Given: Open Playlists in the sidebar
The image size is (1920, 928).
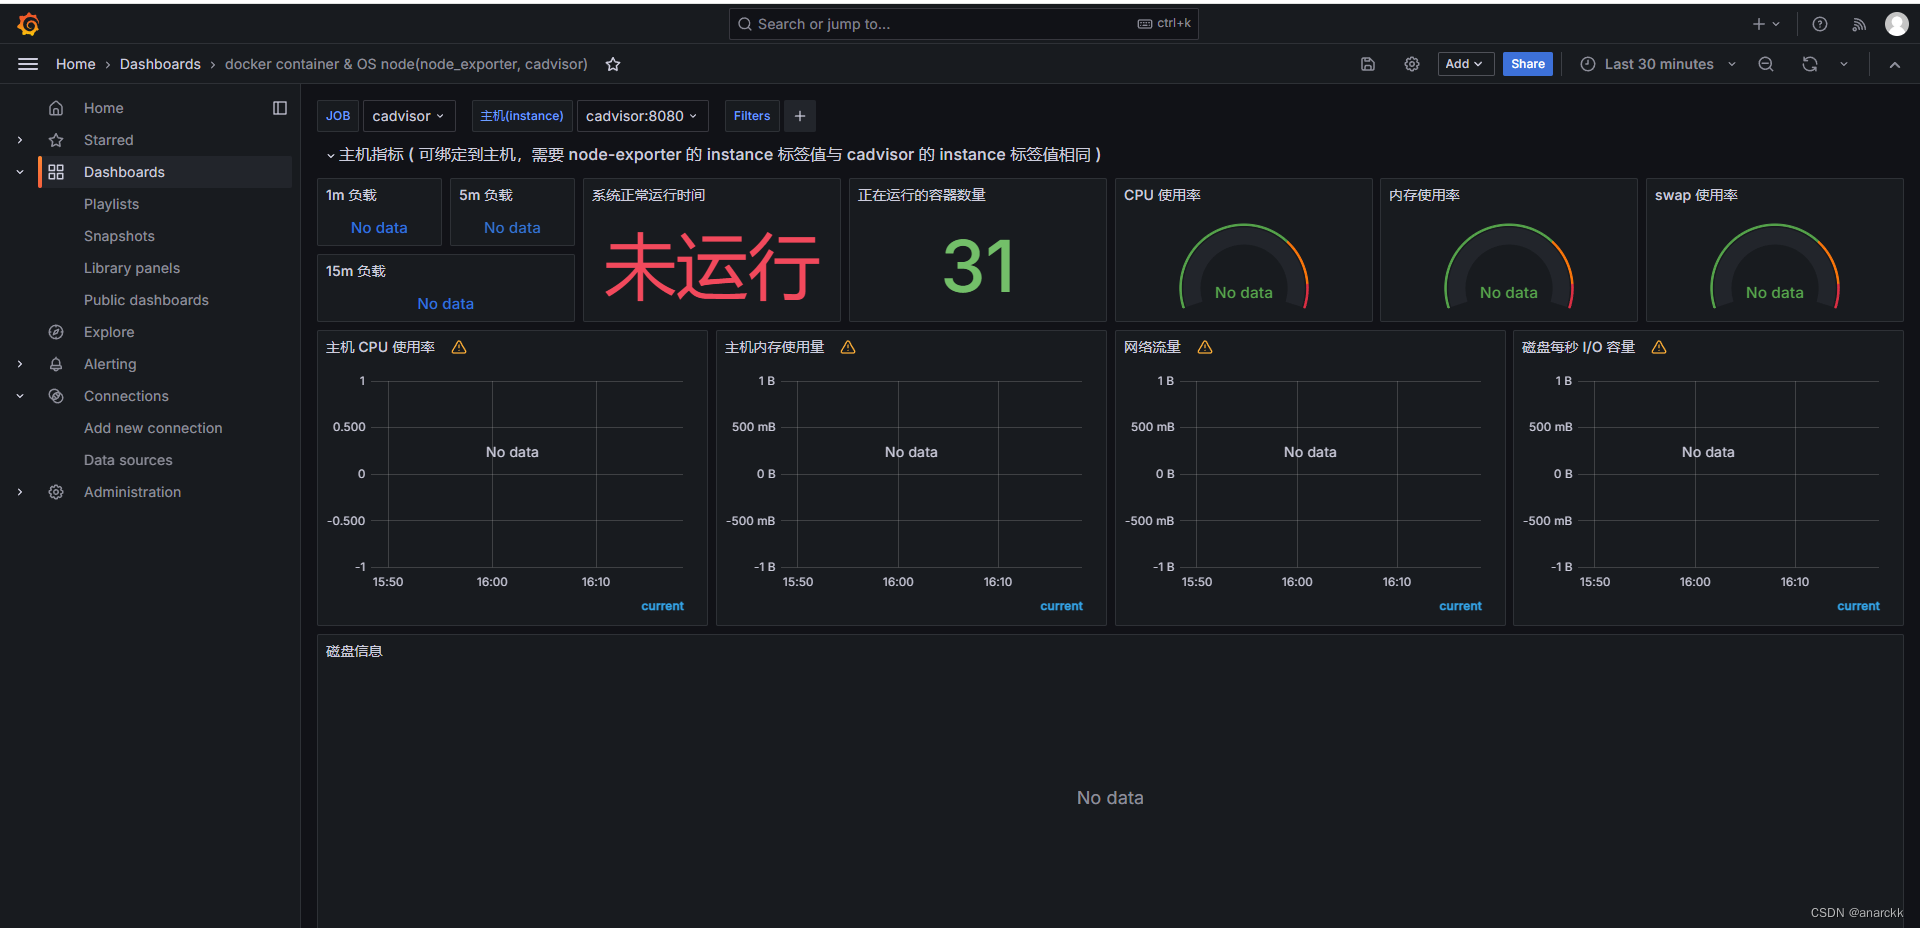Looking at the screenshot, I should point(111,204).
